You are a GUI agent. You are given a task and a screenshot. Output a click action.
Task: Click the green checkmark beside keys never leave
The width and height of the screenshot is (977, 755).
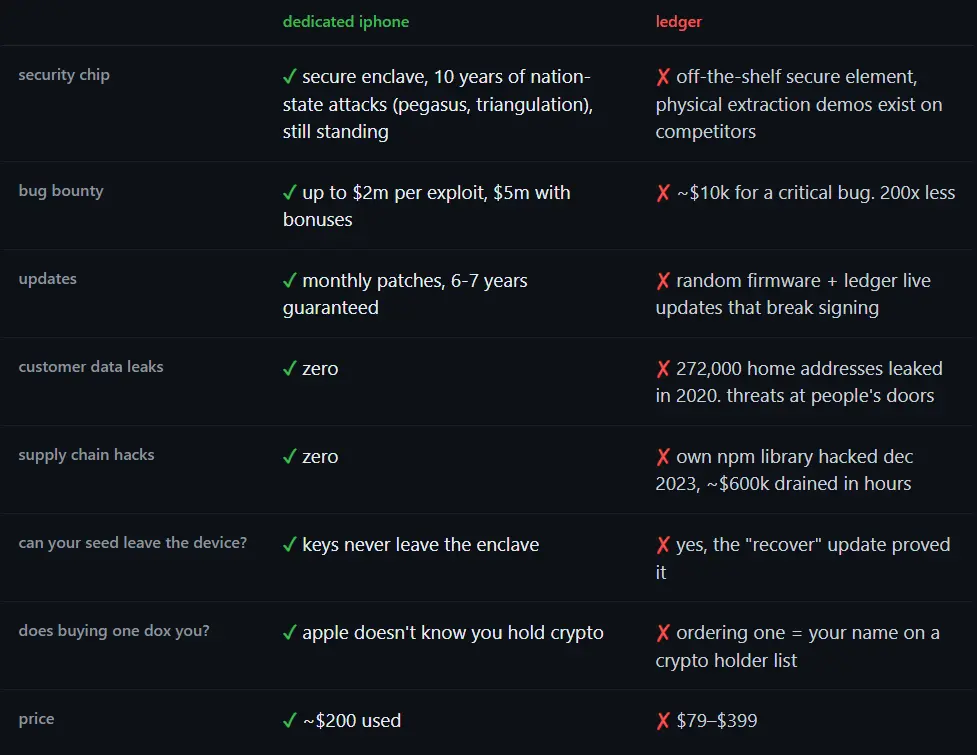289,544
